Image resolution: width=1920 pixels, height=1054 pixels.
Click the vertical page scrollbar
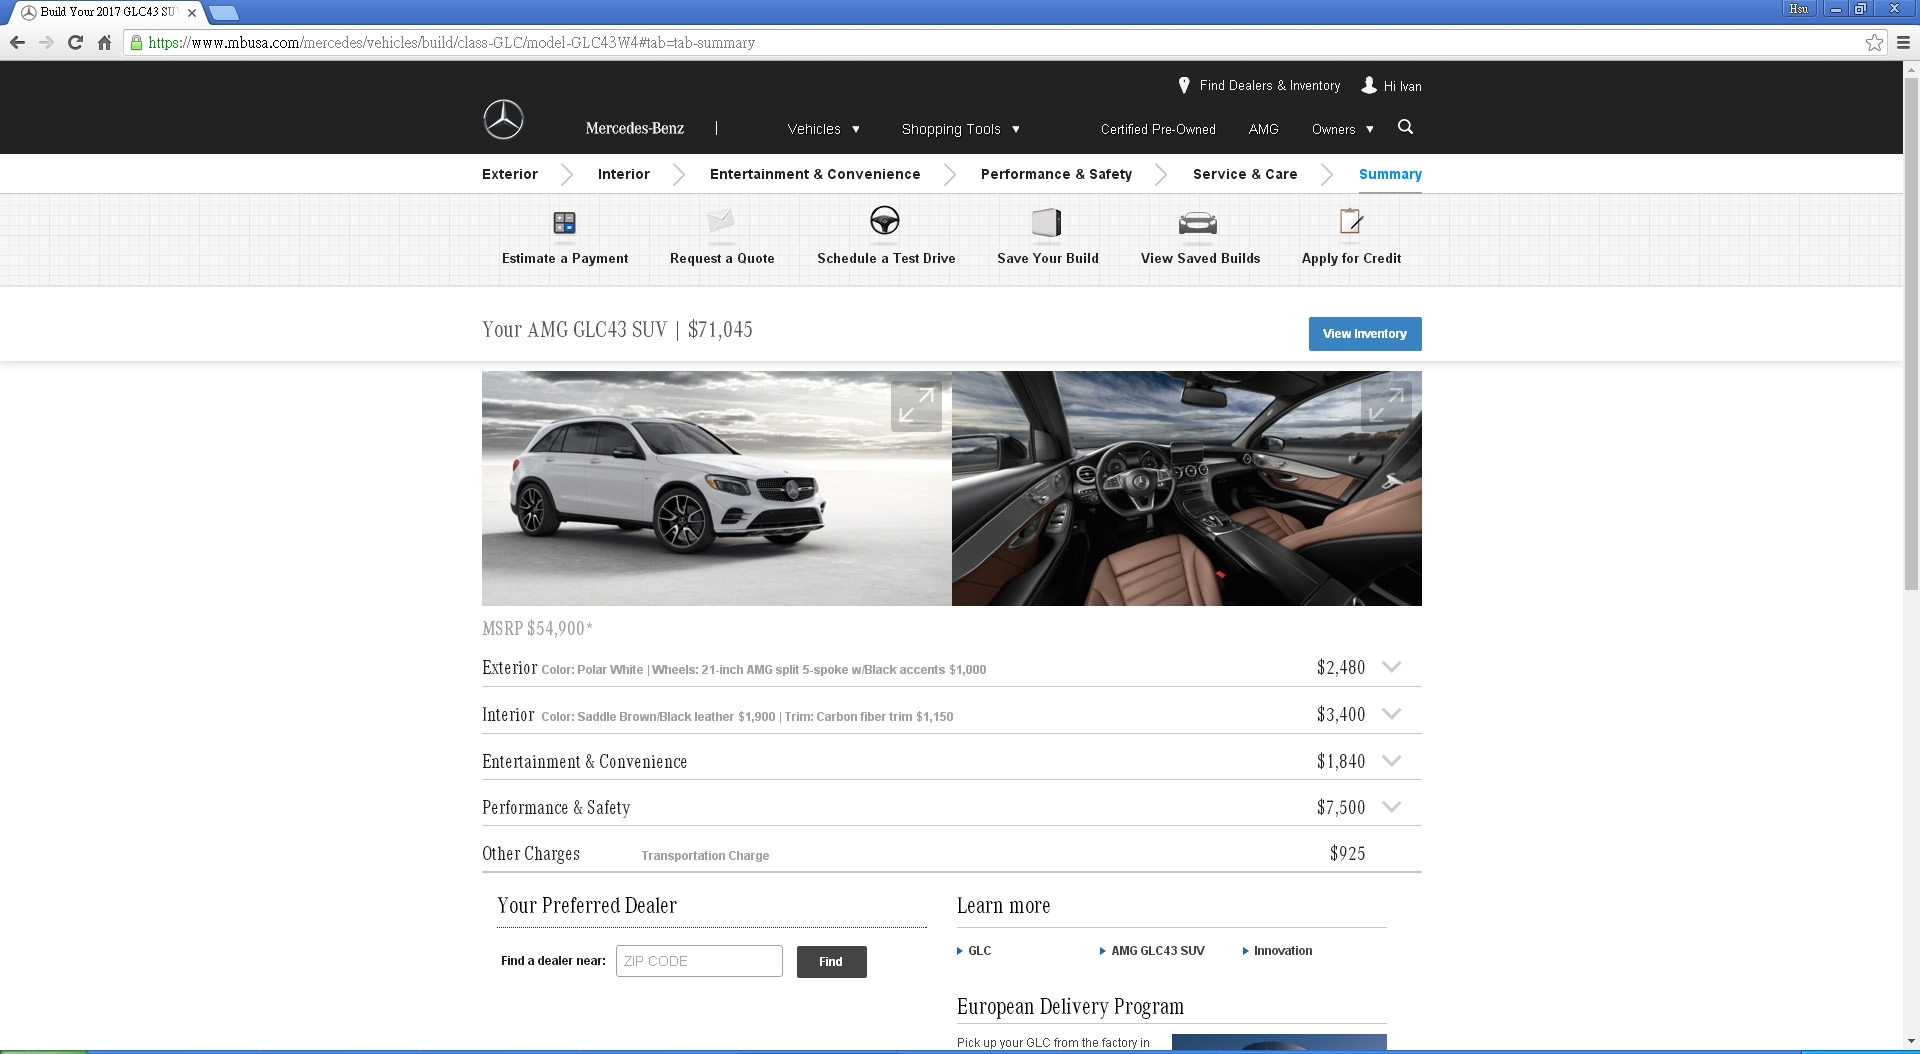pyautogui.click(x=1911, y=334)
